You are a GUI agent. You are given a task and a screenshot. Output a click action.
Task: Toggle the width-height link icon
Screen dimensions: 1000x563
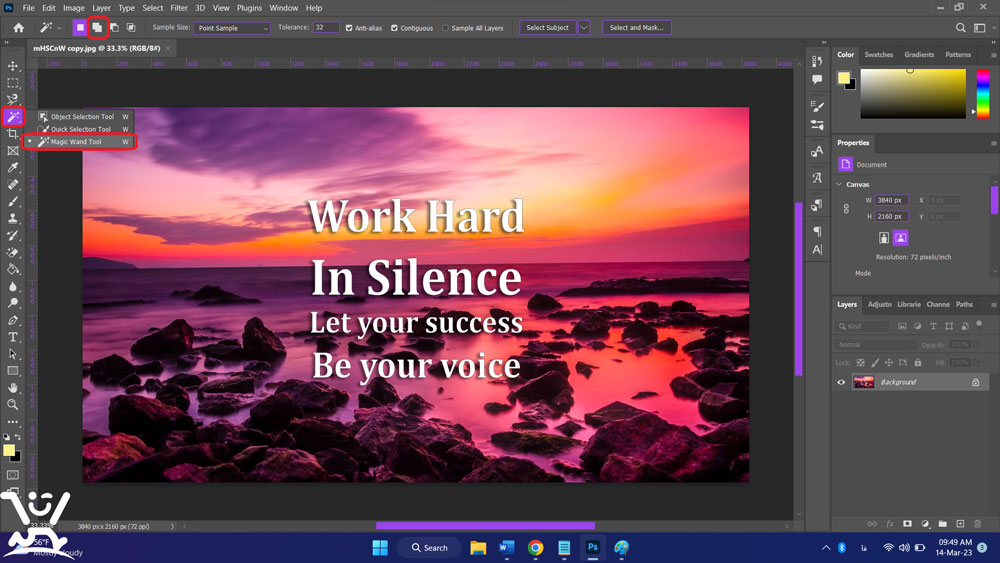[x=846, y=208]
